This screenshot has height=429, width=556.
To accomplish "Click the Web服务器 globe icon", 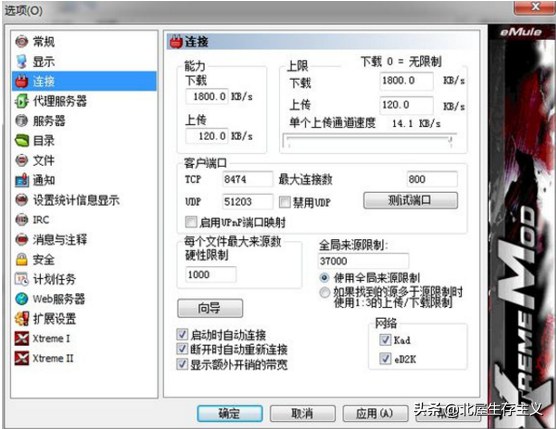I will 22,299.
